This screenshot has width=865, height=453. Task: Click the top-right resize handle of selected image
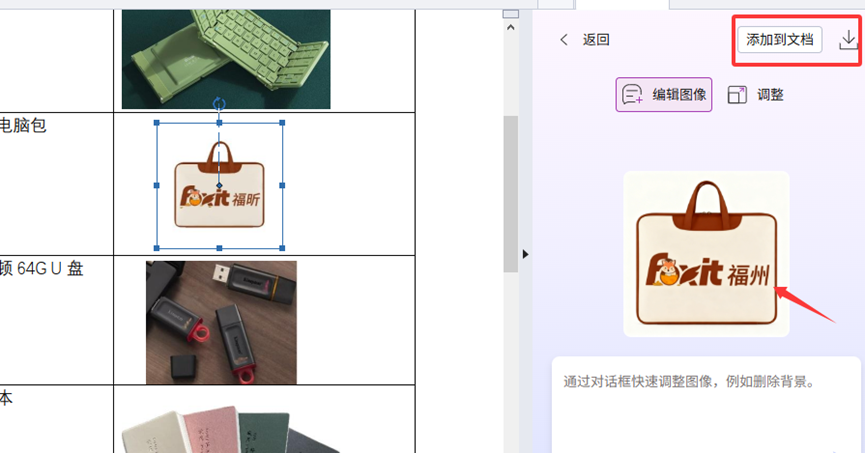click(x=283, y=123)
